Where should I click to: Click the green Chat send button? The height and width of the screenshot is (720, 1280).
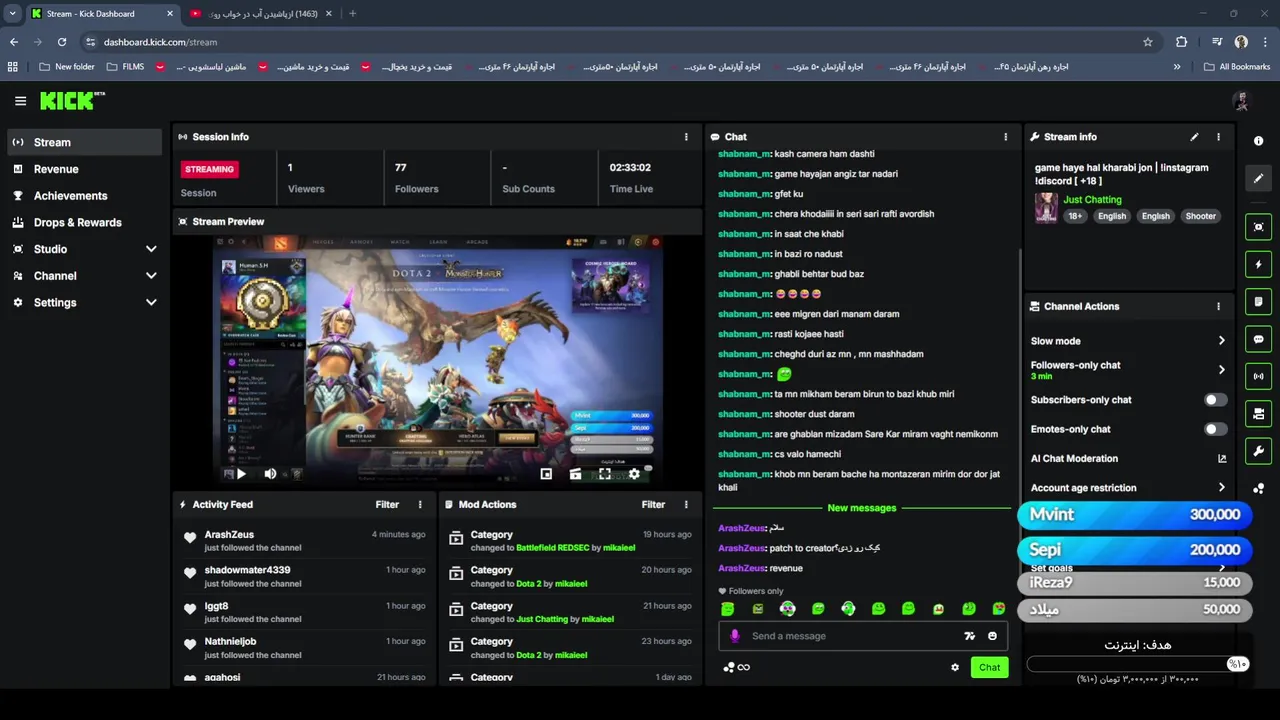point(989,667)
